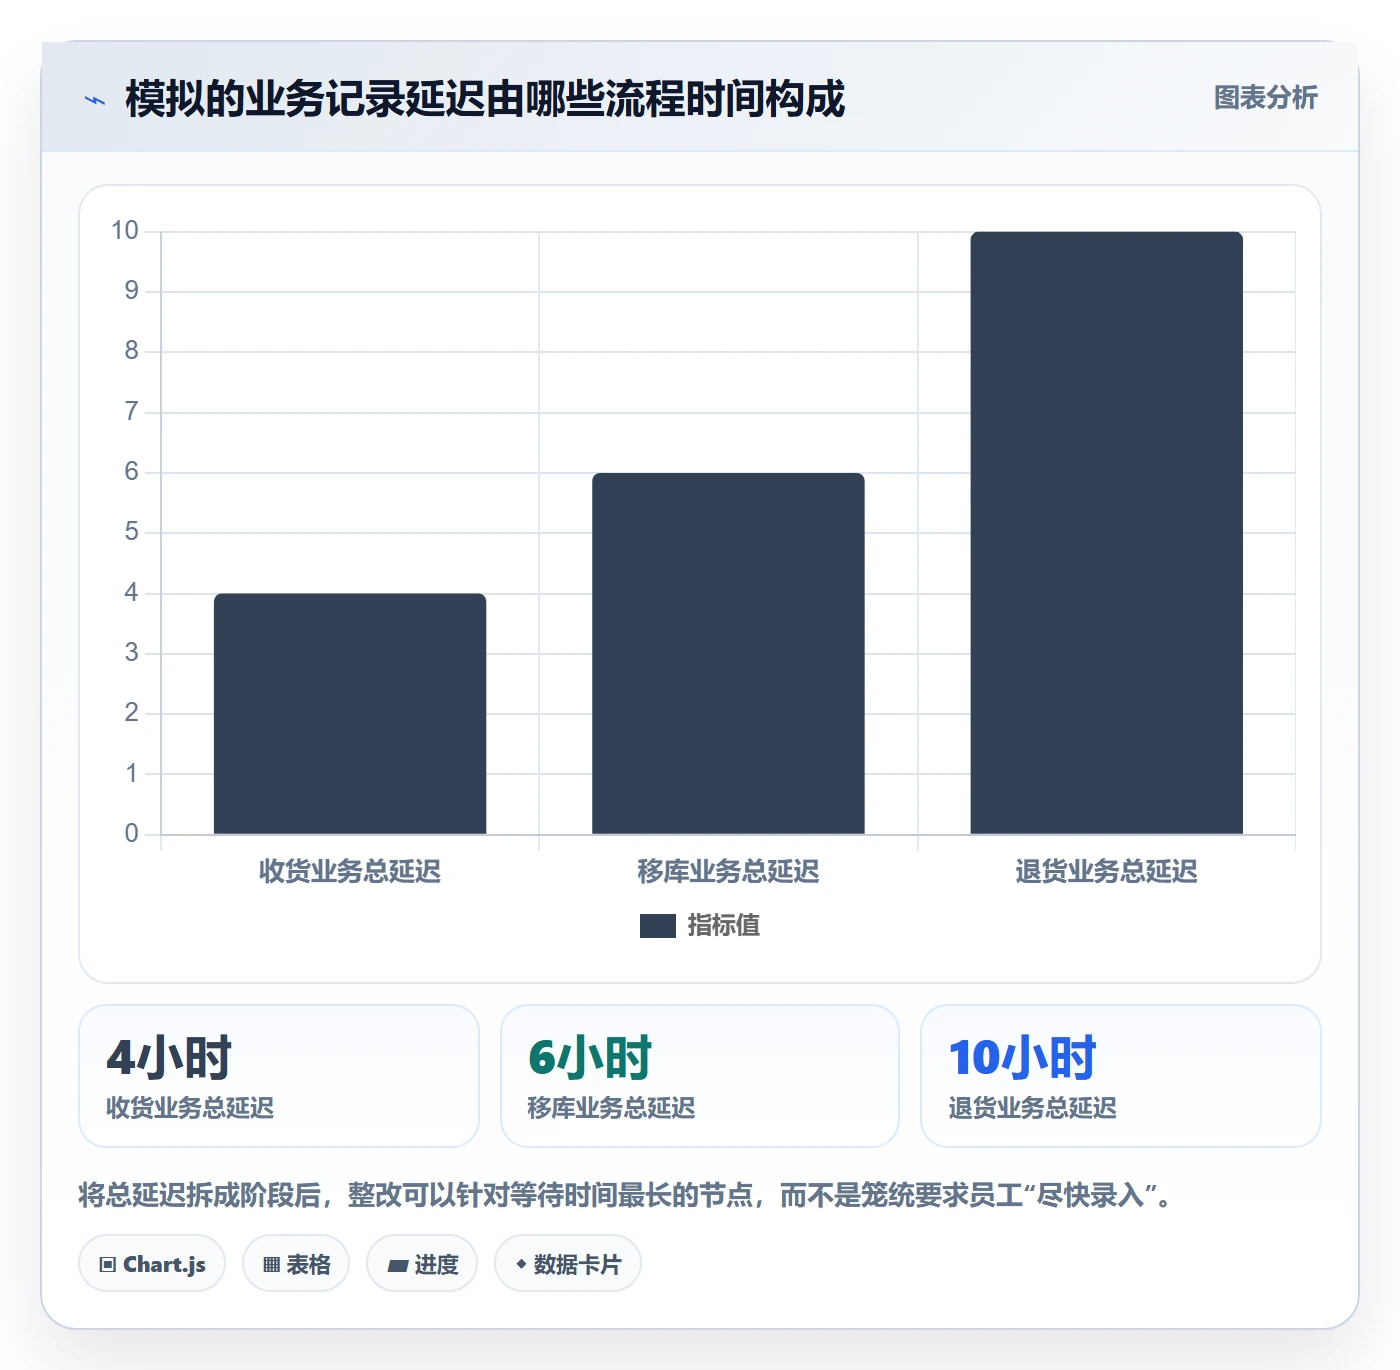Viewport: 1400px width, 1370px height.
Task: Select the 退货业务总延迟 bar in the chart
Action: [x=1106, y=533]
